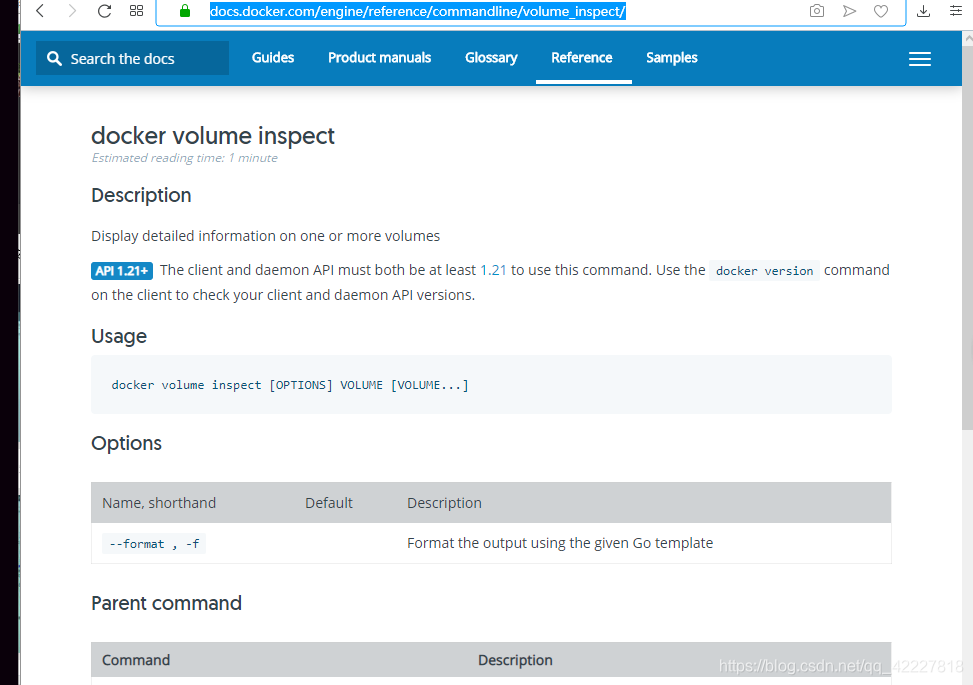Click the scrollbar up arrow
Image resolution: width=973 pixels, height=685 pixels.
pyautogui.click(x=967, y=38)
